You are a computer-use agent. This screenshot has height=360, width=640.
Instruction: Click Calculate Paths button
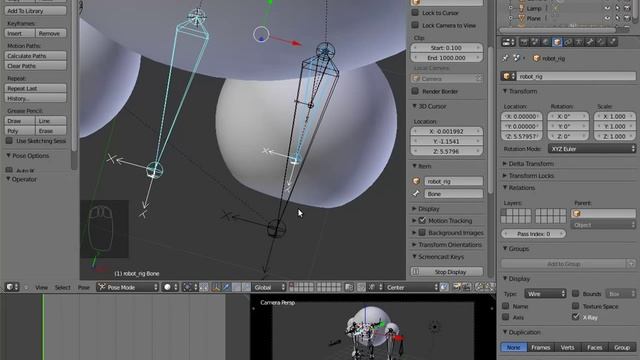point(36,56)
